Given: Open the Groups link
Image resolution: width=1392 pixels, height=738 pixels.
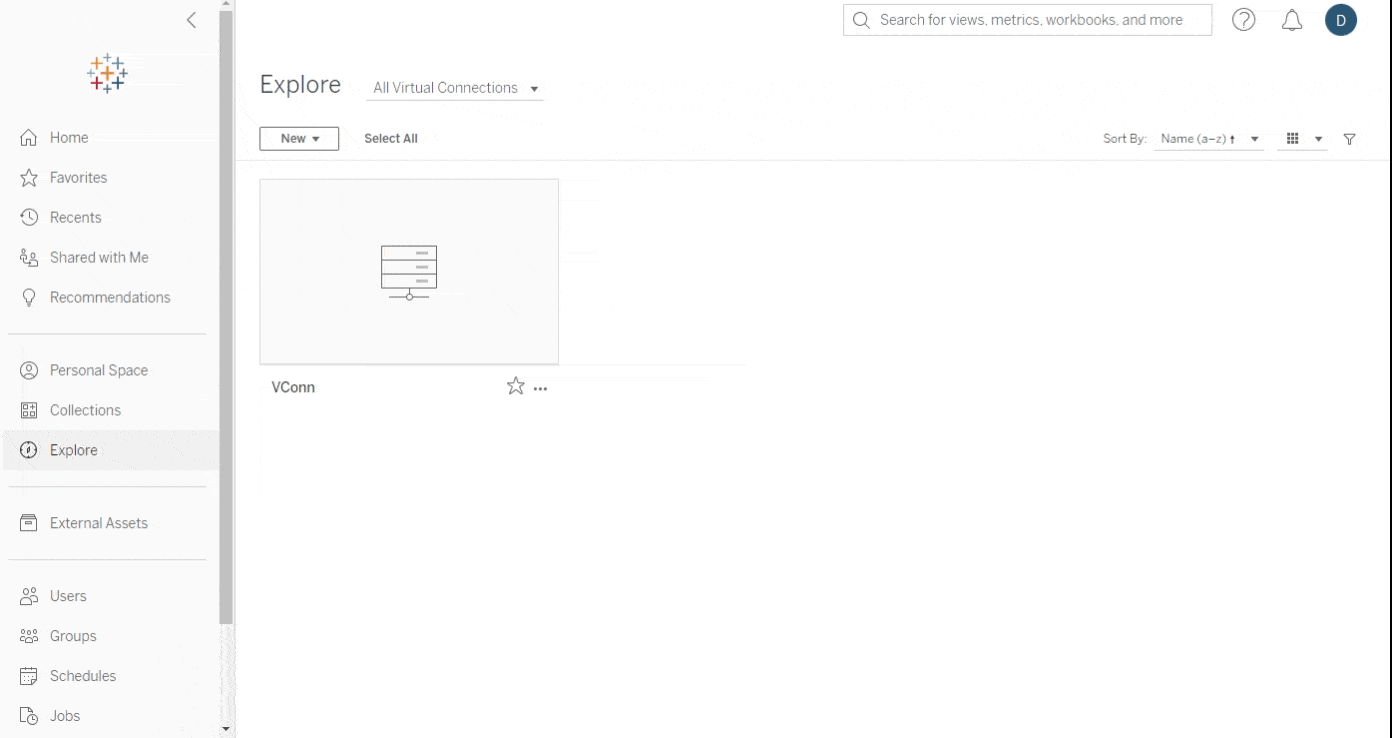Looking at the screenshot, I should point(73,636).
